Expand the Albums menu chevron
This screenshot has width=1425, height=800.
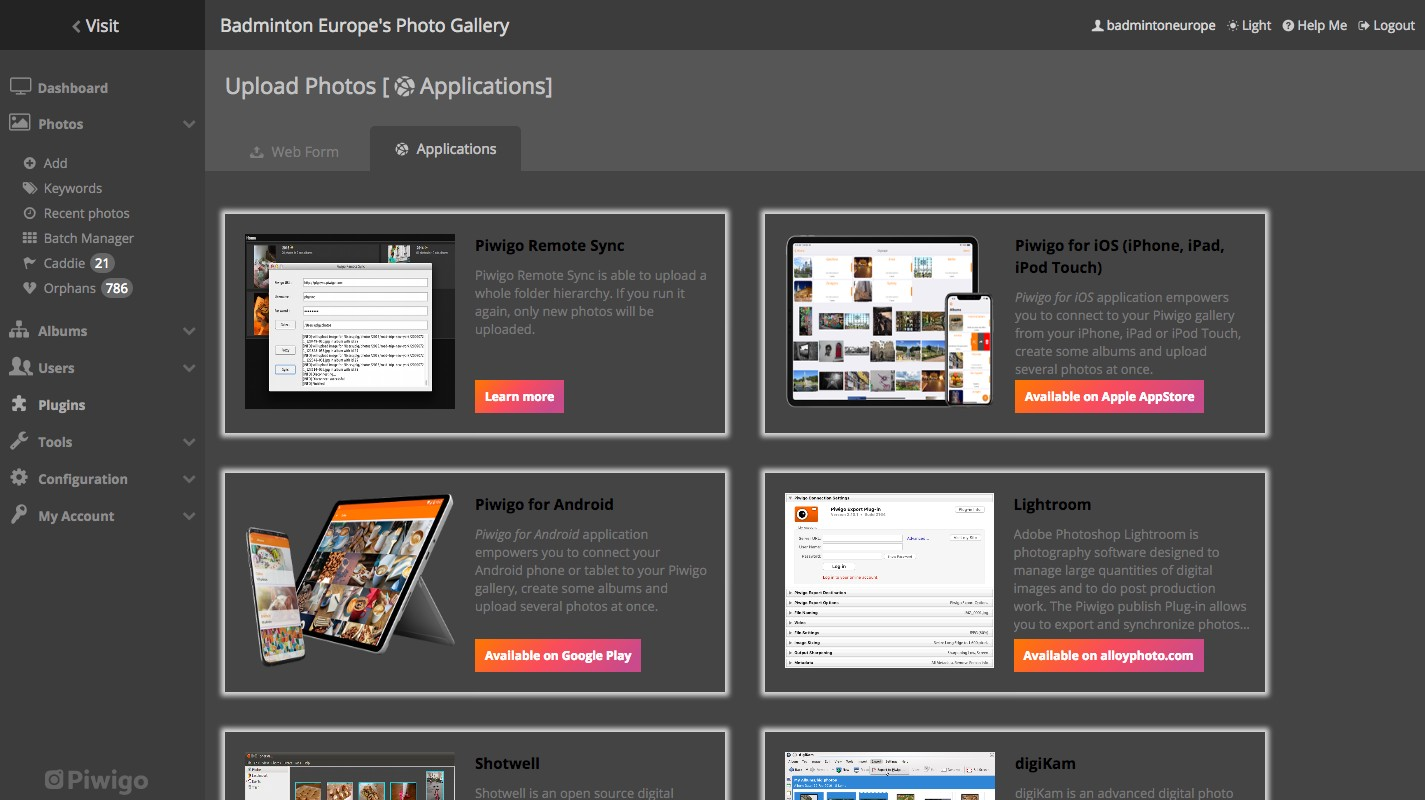[x=189, y=331]
